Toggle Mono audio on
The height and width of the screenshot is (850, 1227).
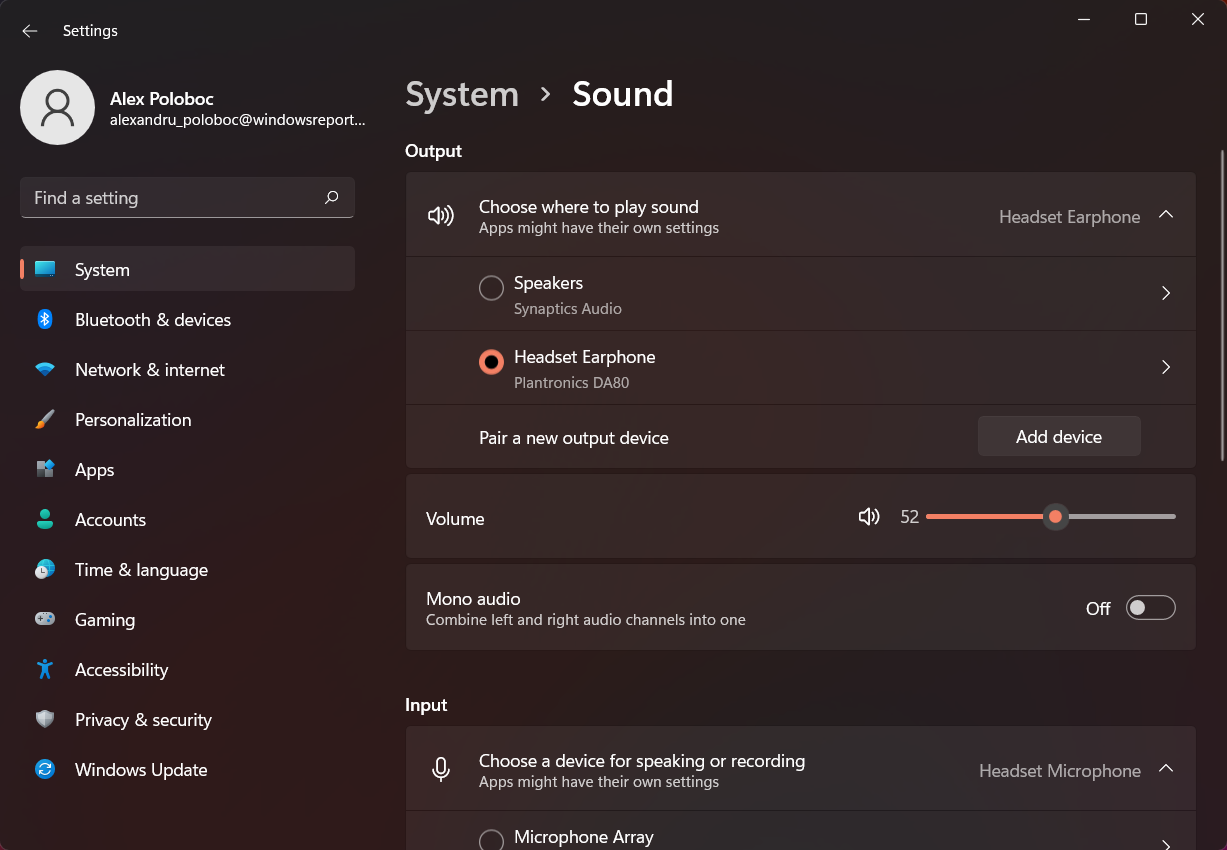pyautogui.click(x=1150, y=607)
